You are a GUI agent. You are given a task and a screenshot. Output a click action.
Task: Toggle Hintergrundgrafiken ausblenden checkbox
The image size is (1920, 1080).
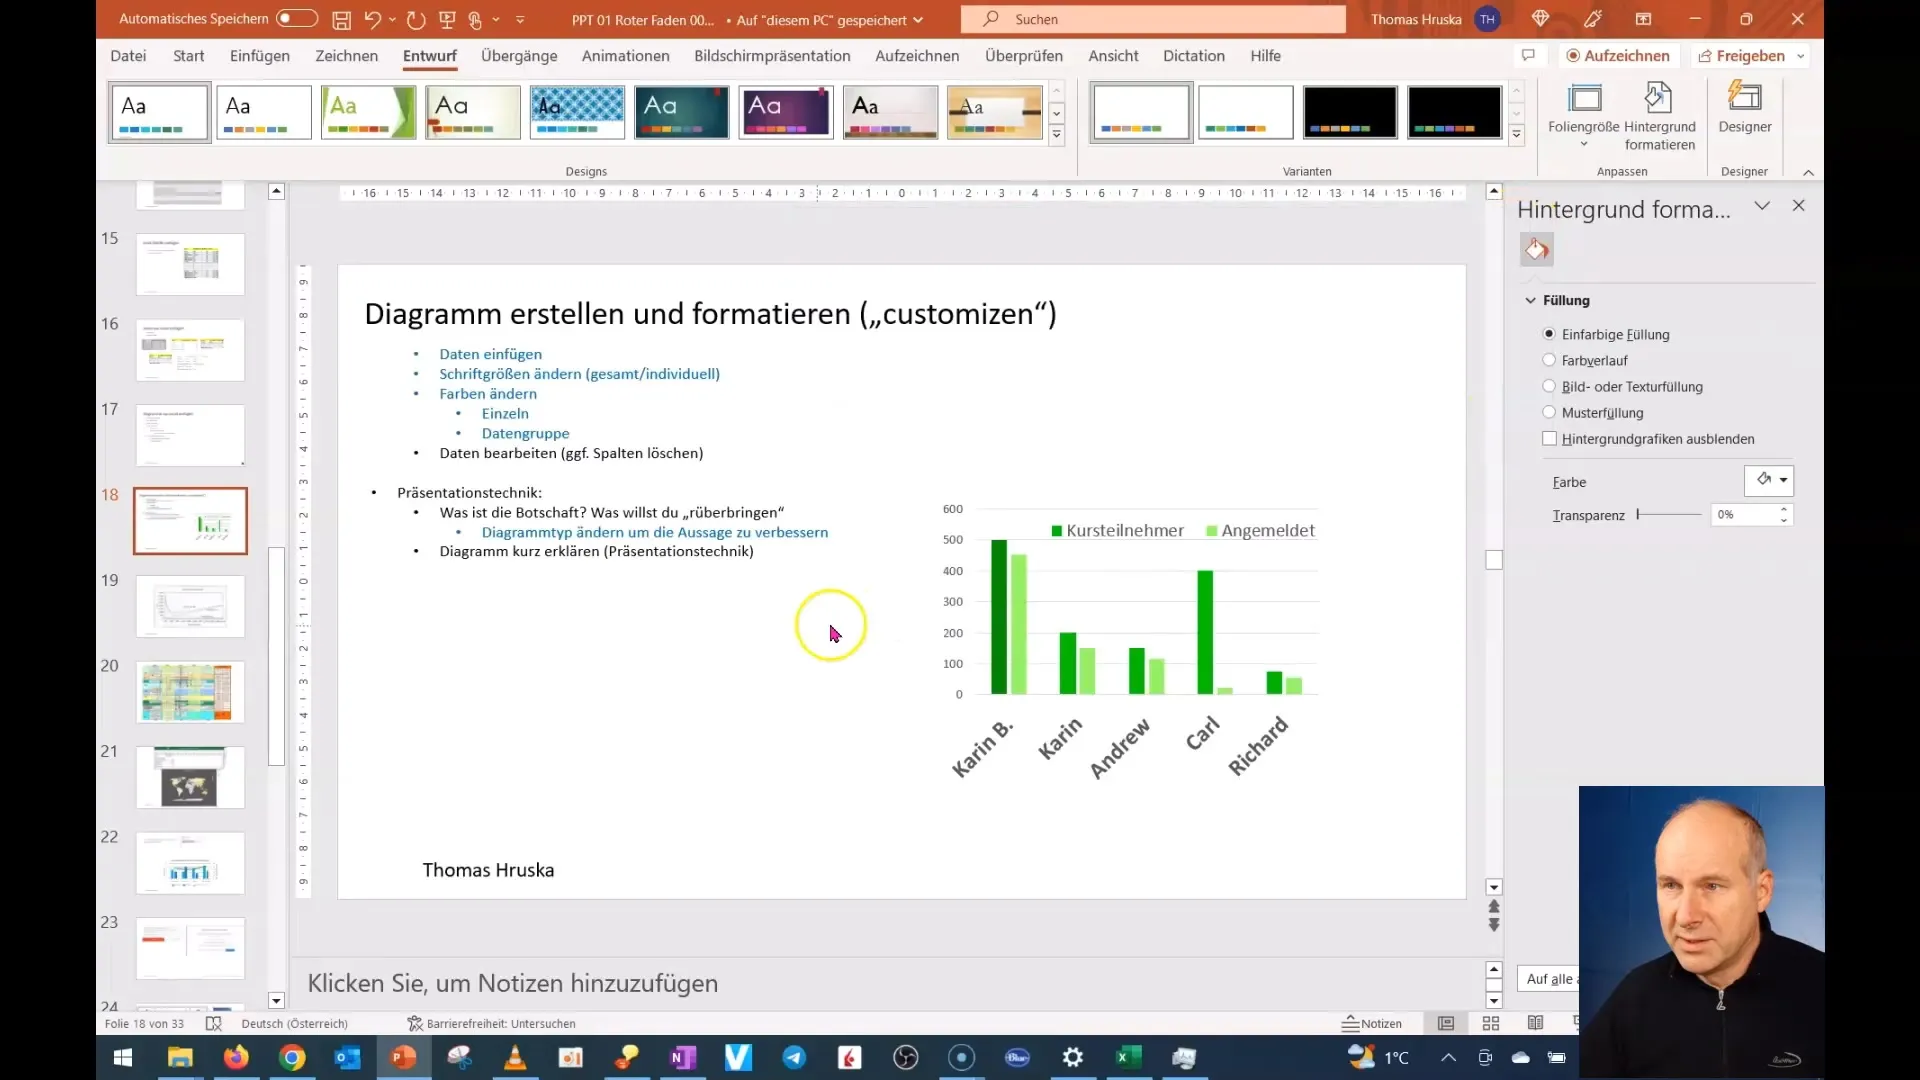(x=1551, y=438)
